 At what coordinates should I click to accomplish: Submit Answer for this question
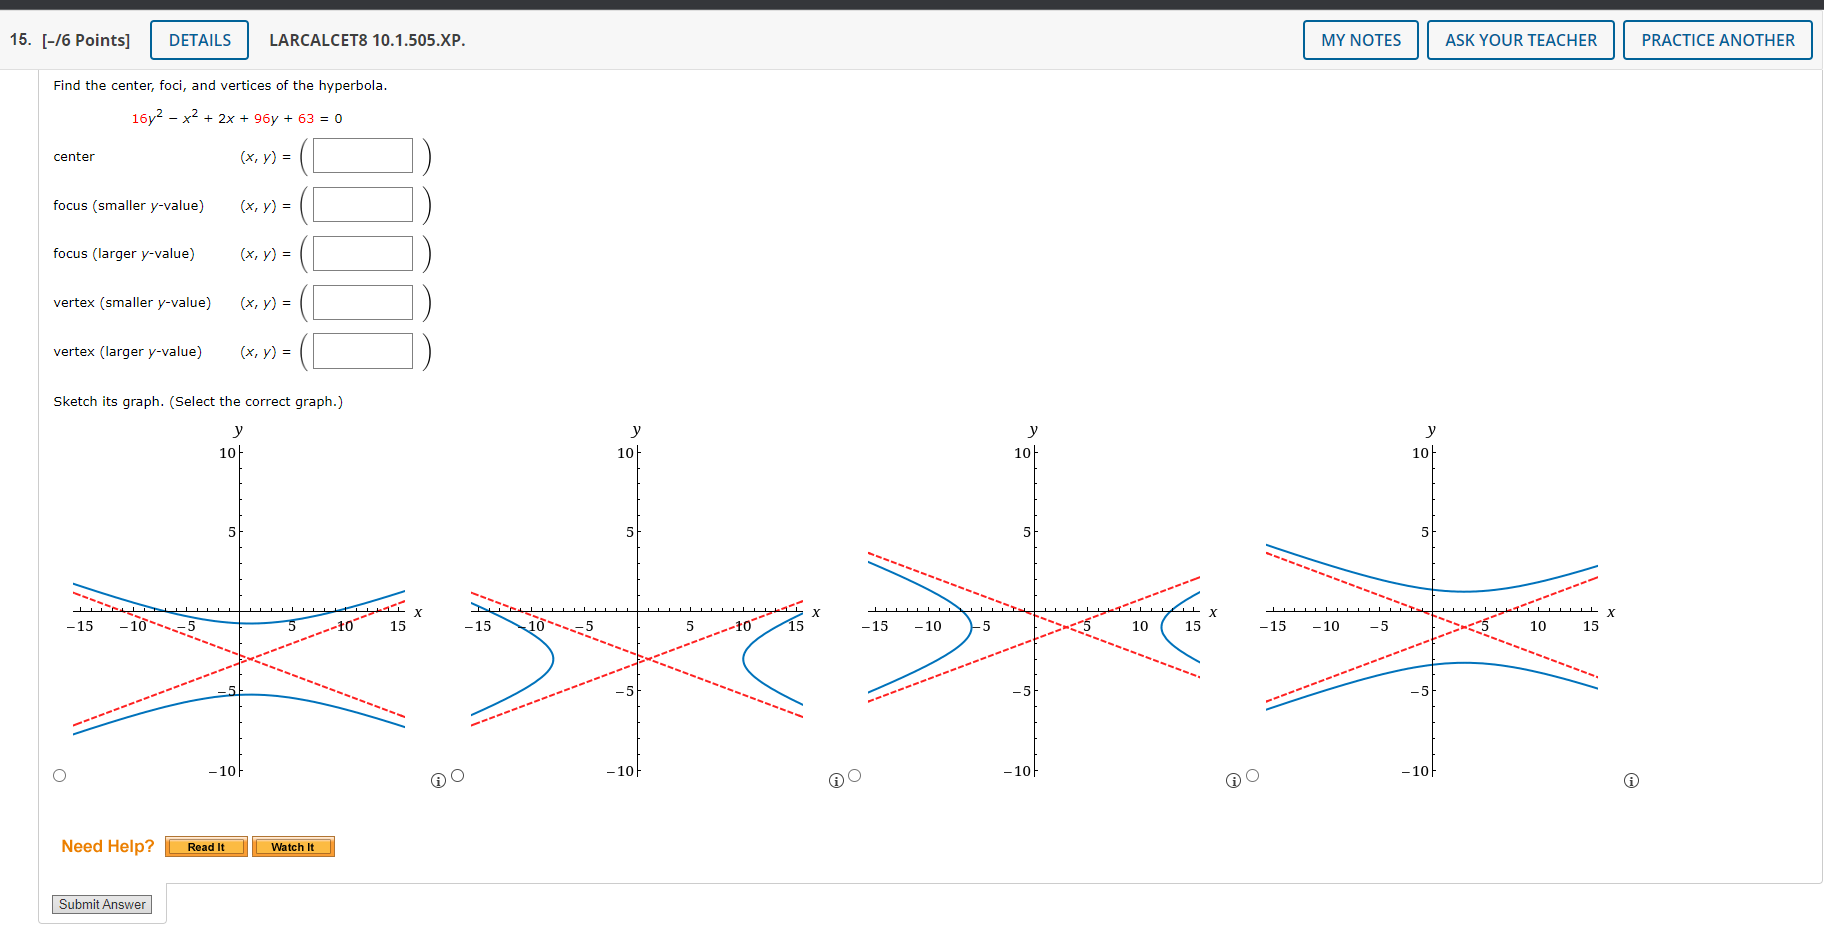coord(102,904)
